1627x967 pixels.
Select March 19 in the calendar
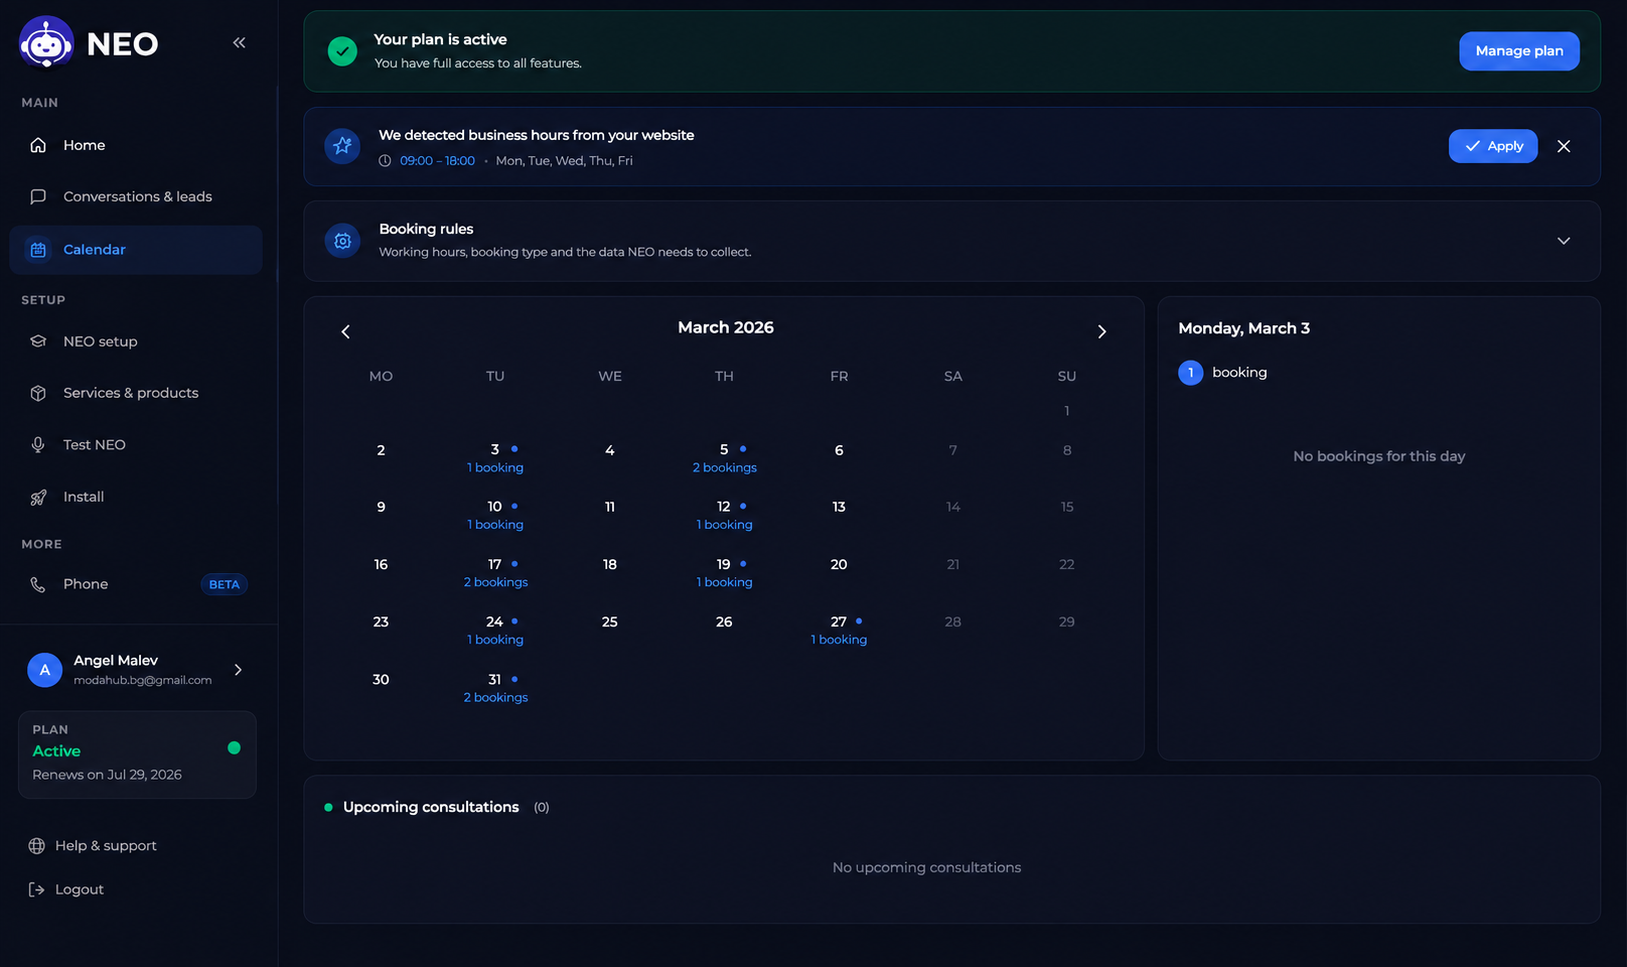[724, 573]
